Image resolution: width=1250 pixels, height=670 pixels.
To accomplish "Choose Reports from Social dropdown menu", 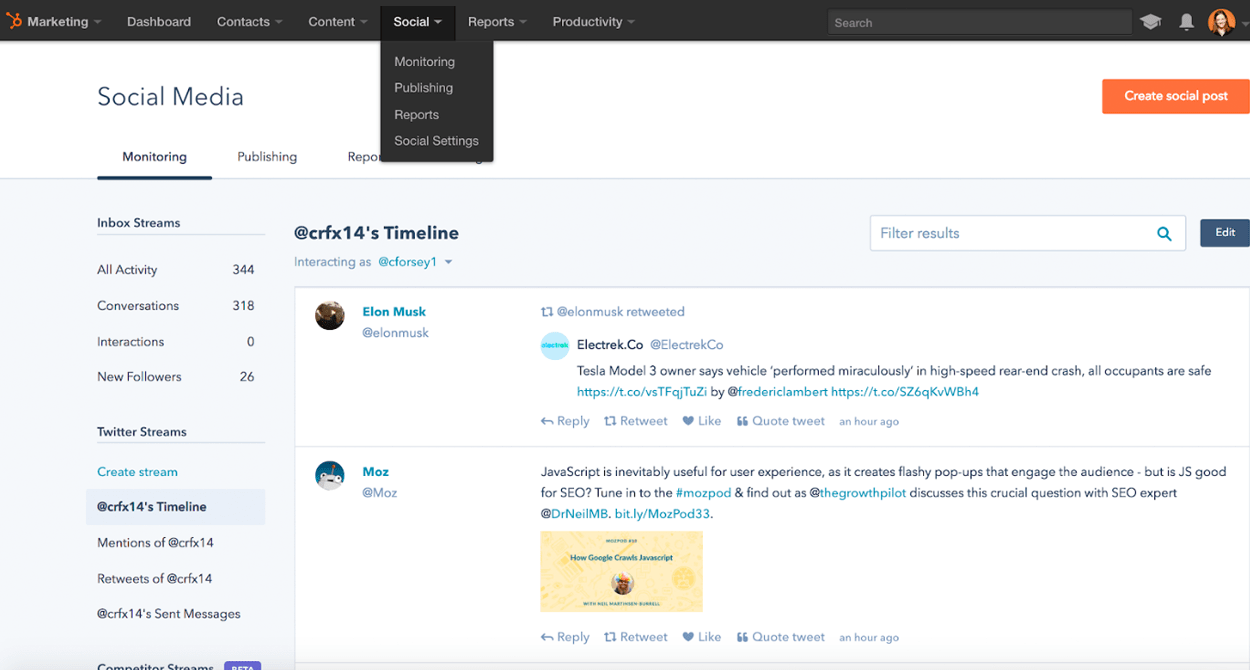I will 416,115.
